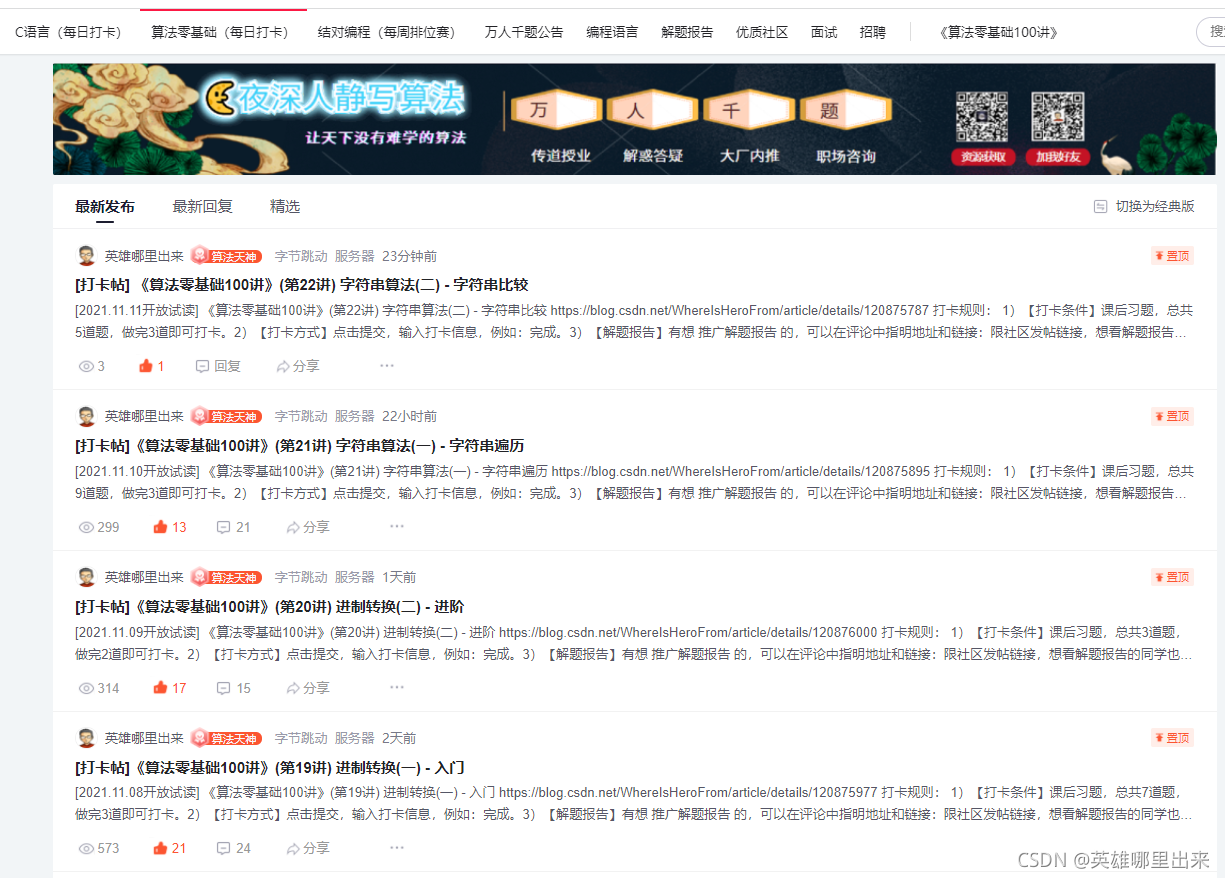Click the search box at top right
The width and height of the screenshot is (1225, 878).
click(x=1211, y=32)
